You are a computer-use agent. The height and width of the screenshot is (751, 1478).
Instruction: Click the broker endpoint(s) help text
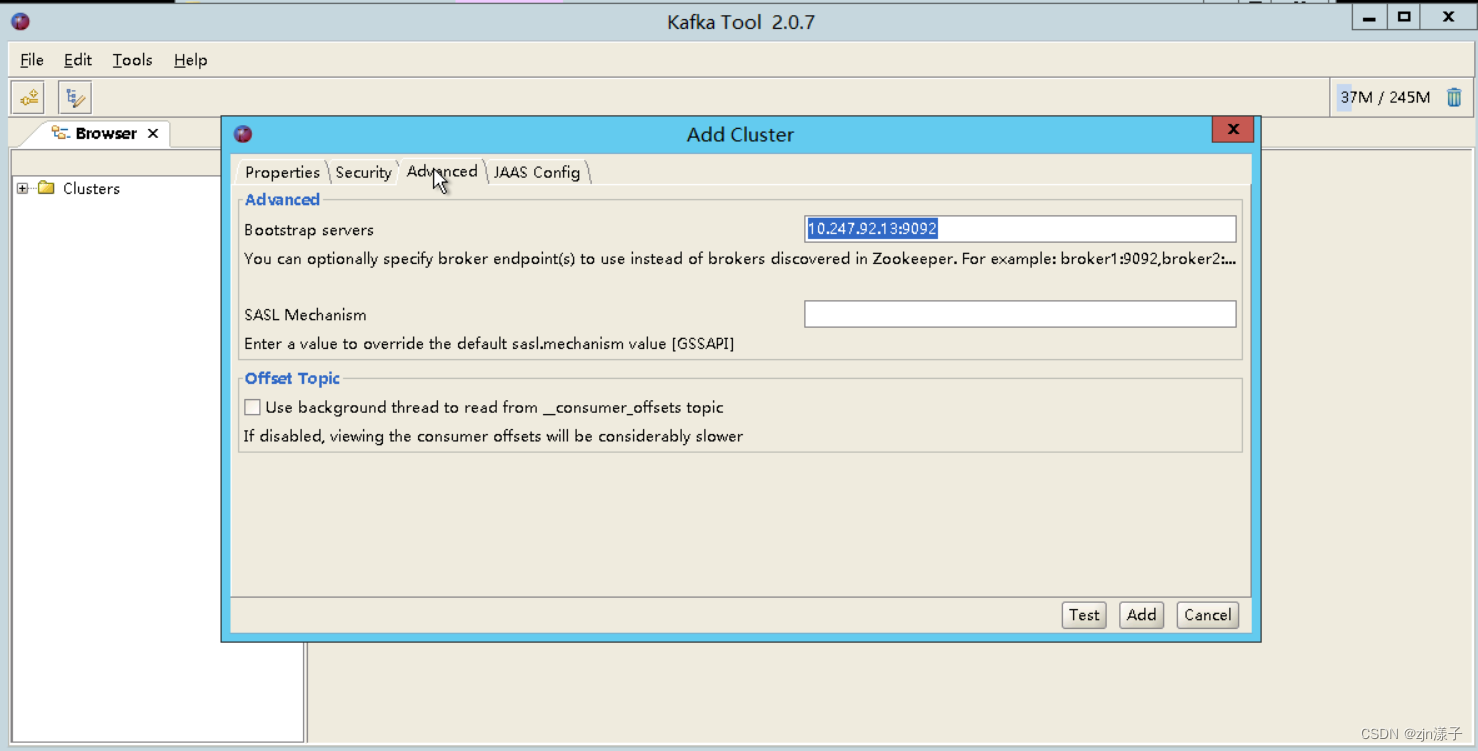coord(740,259)
